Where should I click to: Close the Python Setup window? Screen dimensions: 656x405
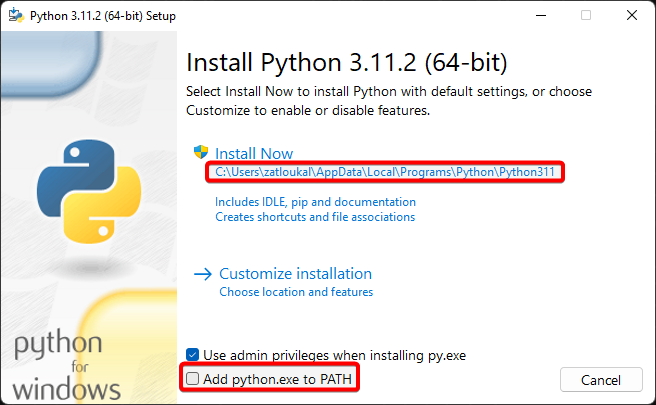[x=631, y=15]
